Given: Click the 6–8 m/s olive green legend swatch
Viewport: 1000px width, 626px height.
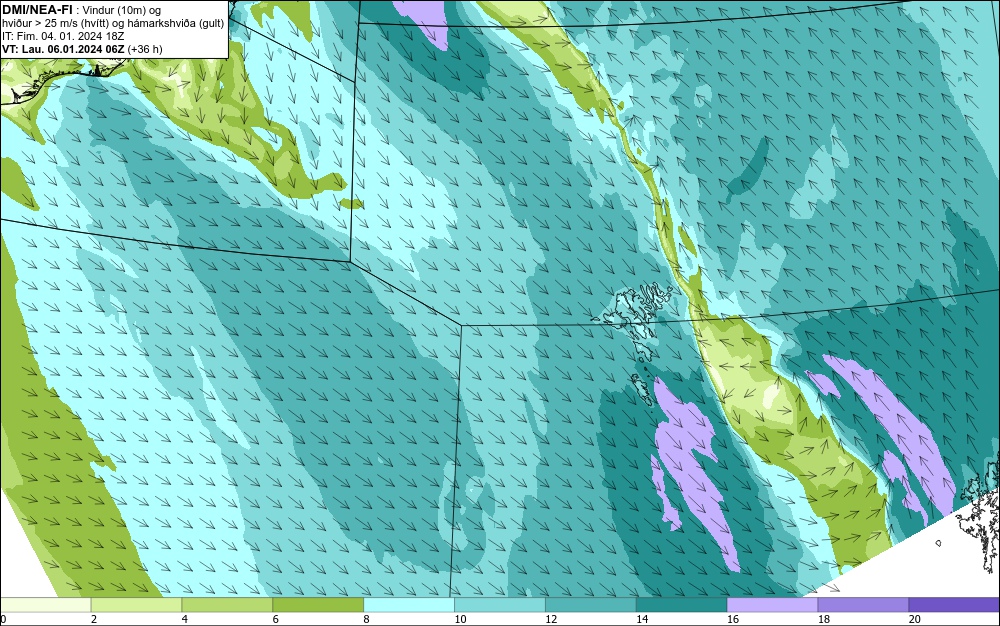Looking at the screenshot, I should [318, 605].
